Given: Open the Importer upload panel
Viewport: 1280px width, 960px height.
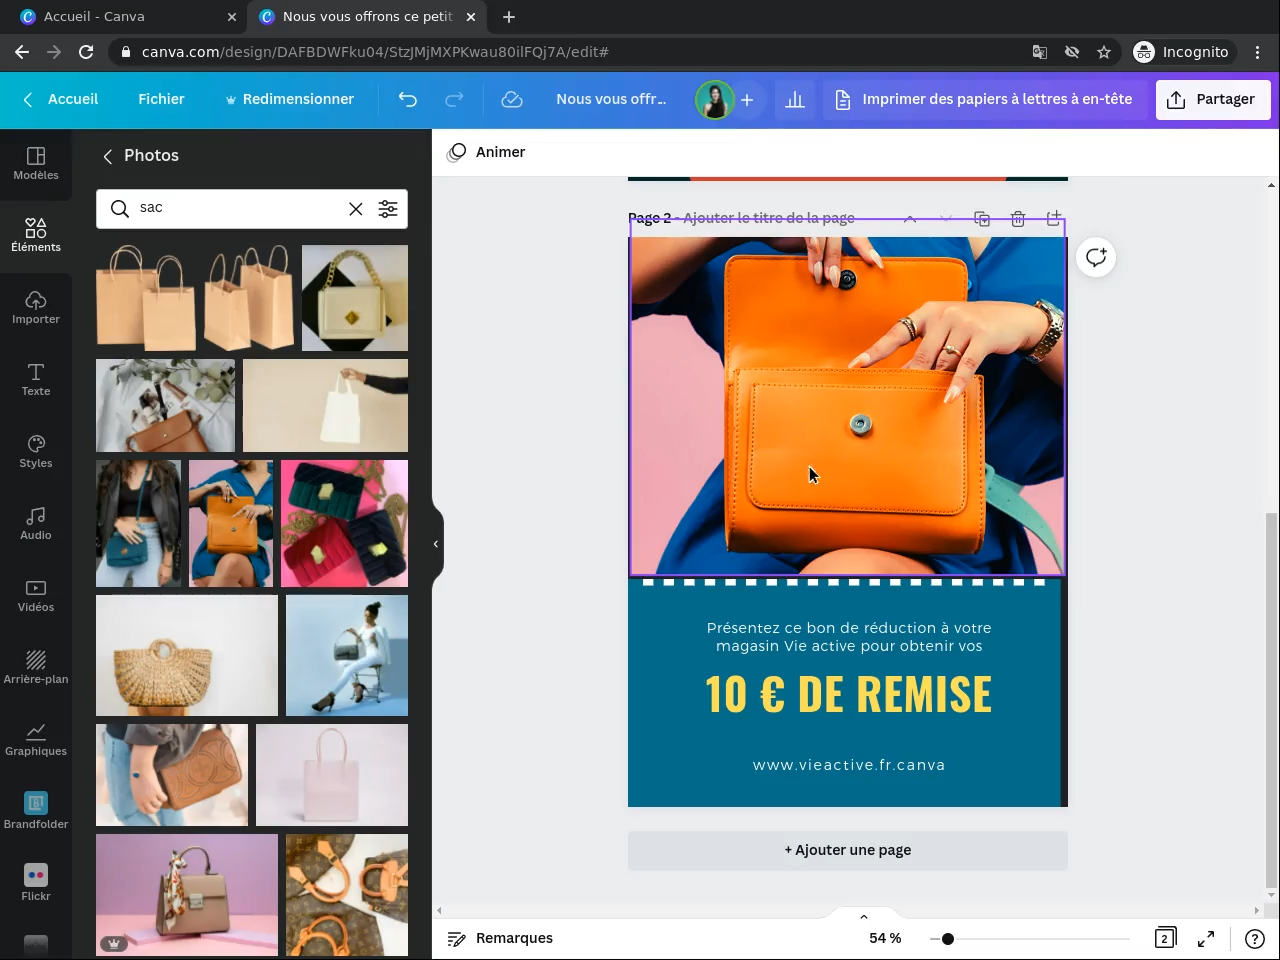Looking at the screenshot, I should tap(36, 308).
